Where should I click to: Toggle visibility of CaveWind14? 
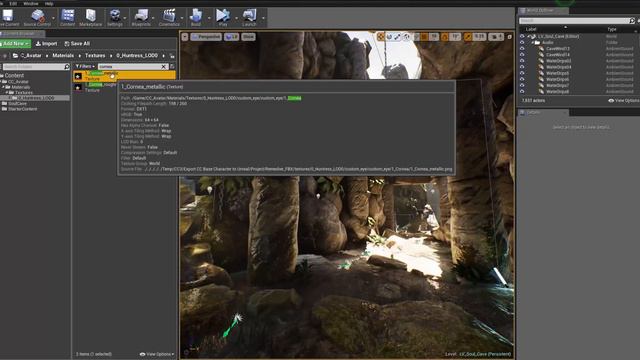pos(522,55)
